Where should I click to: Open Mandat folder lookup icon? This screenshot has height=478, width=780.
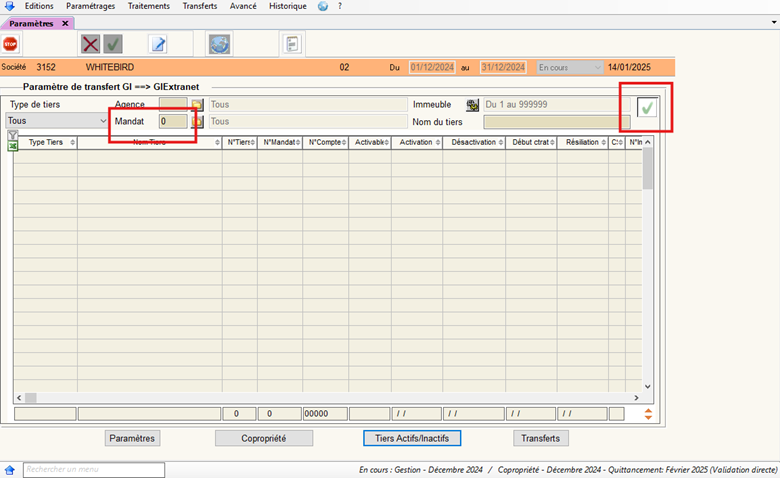[197, 121]
